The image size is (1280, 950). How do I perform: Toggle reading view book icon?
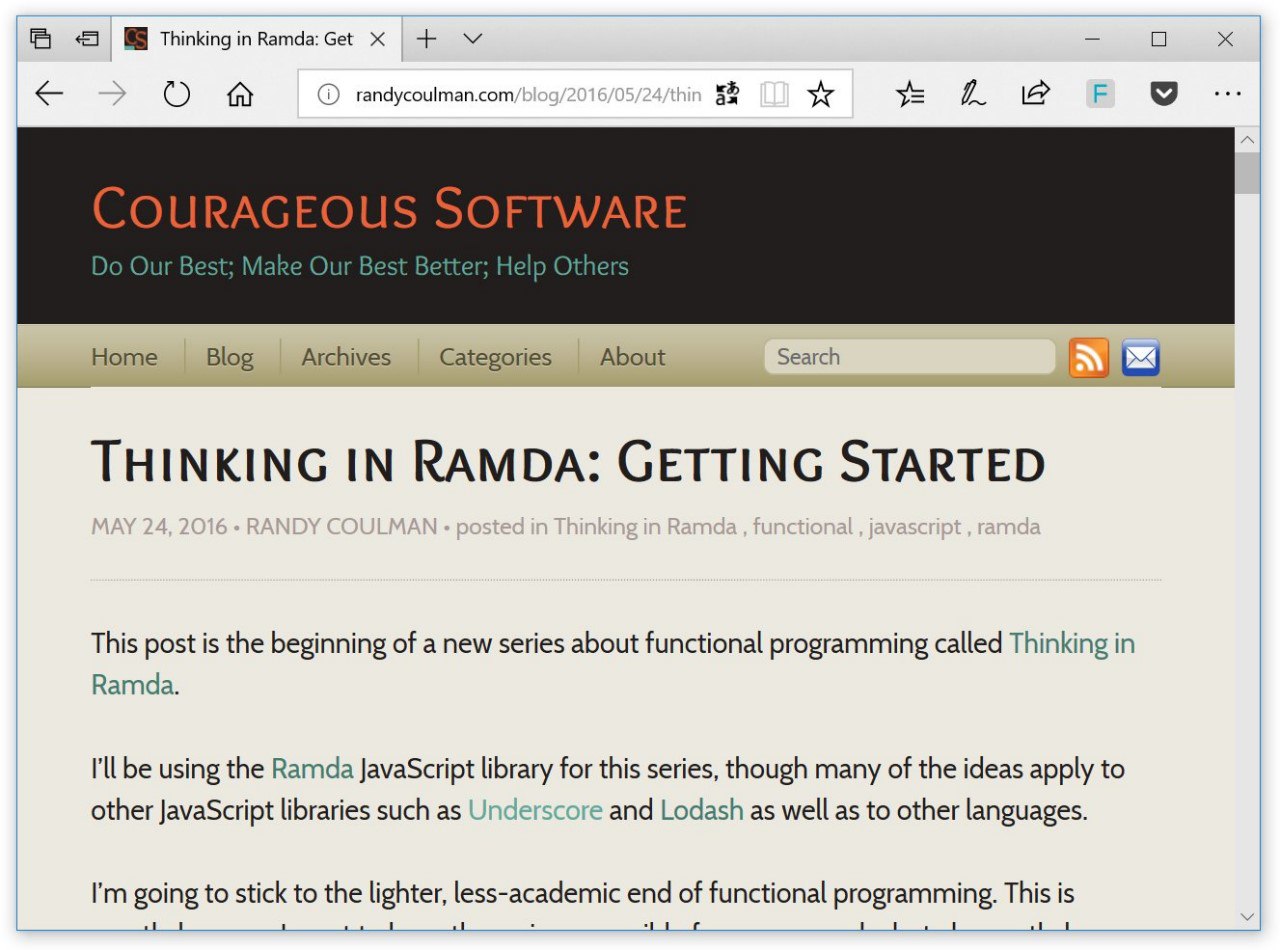click(x=774, y=95)
